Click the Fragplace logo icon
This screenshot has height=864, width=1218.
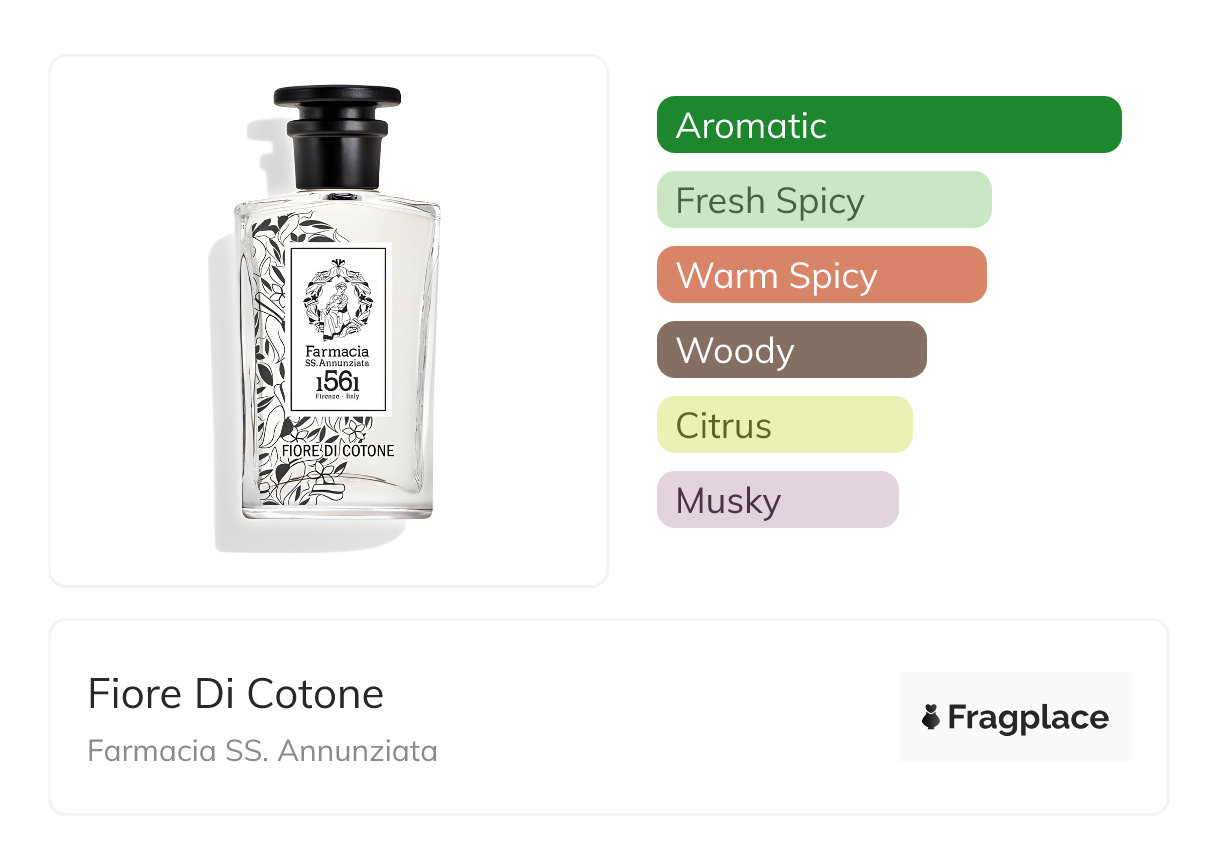(931, 717)
